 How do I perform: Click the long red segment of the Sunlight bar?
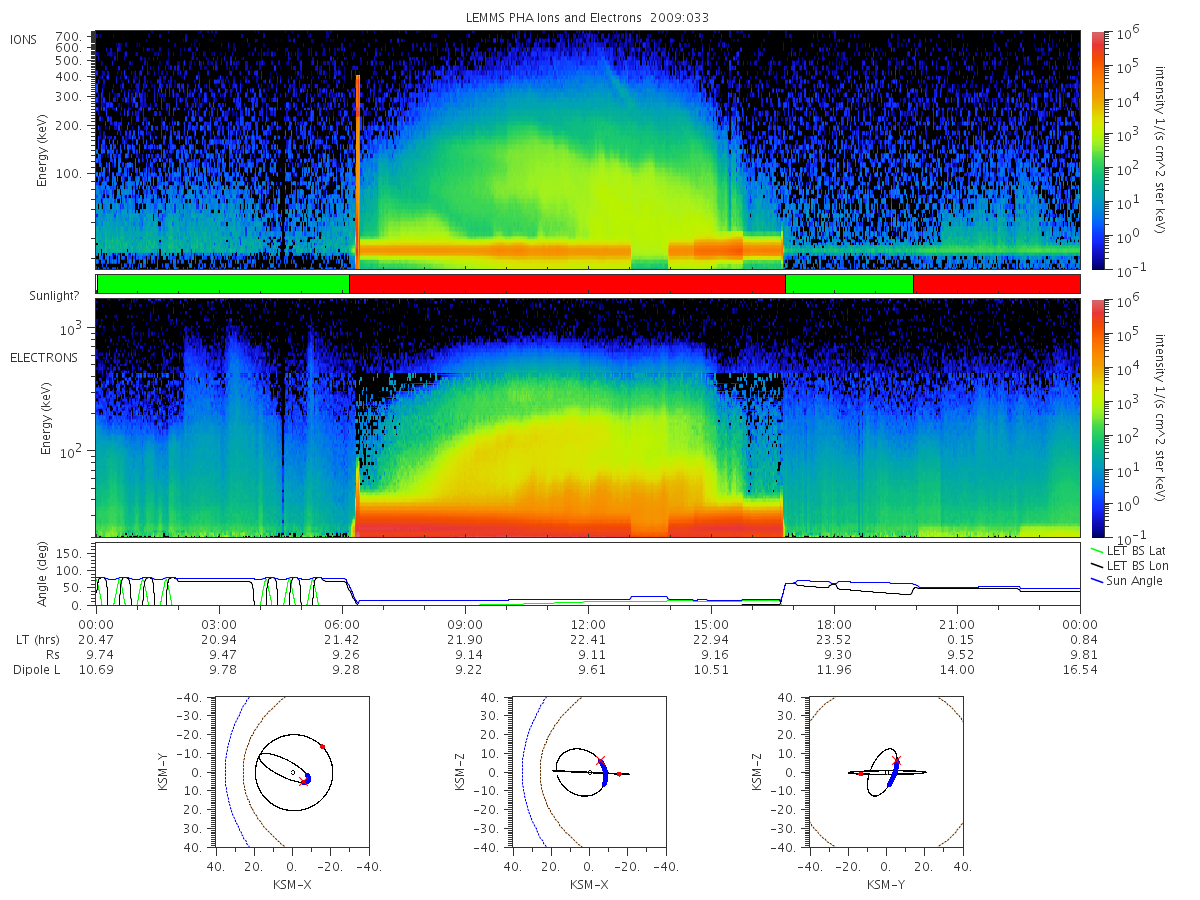(x=567, y=284)
